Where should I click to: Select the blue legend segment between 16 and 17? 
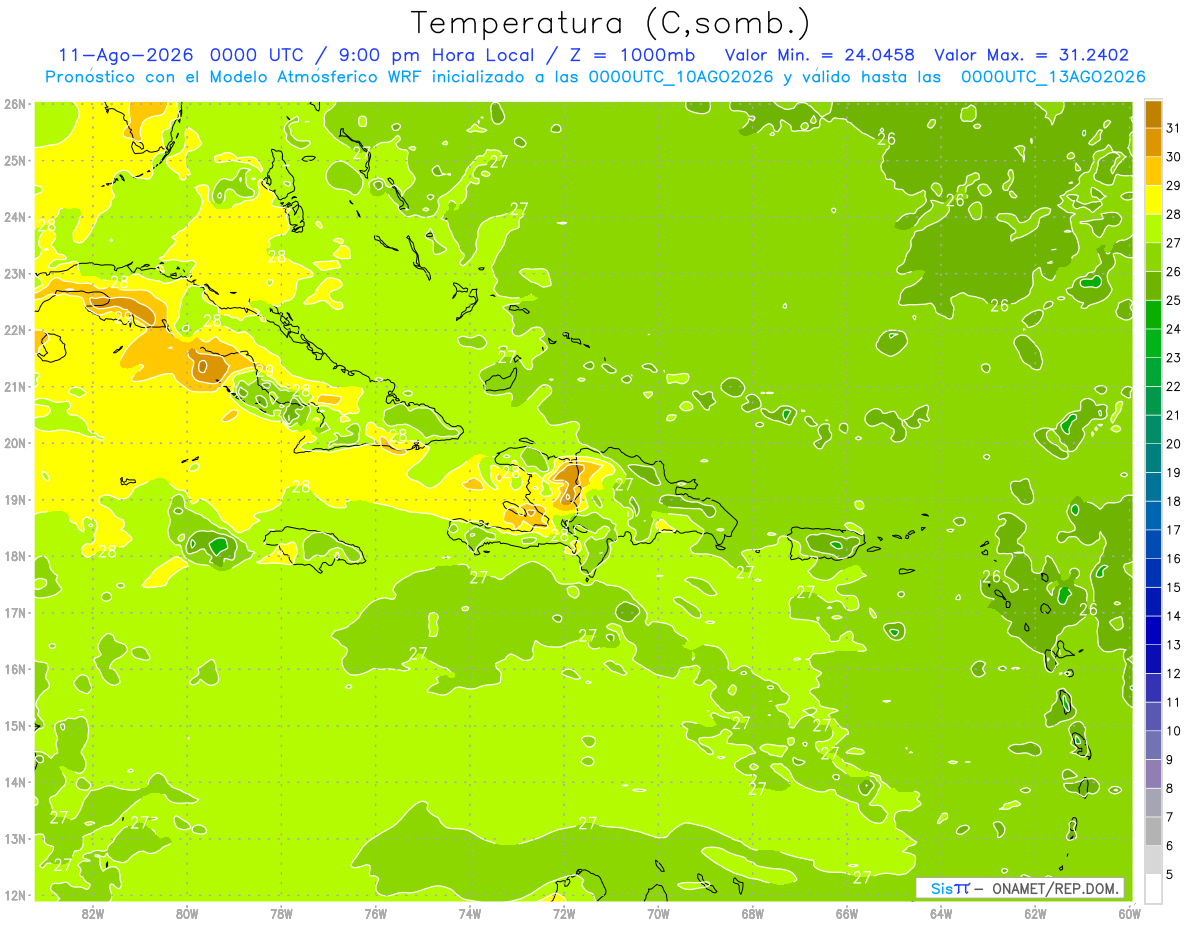(1153, 544)
